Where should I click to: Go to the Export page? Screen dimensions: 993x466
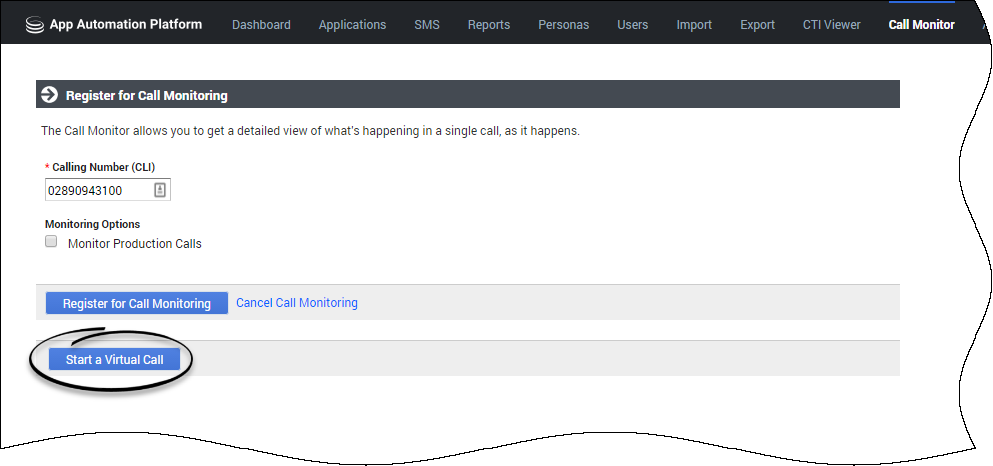(x=757, y=25)
